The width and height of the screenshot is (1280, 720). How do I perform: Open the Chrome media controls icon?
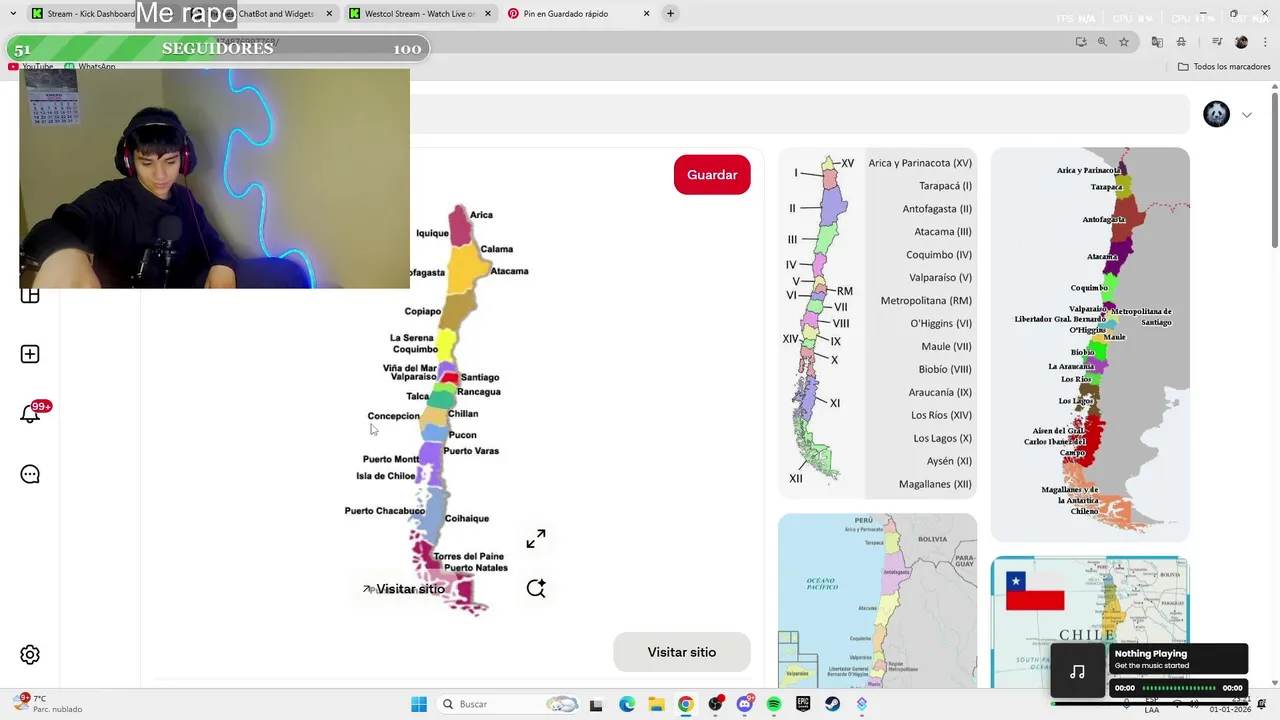pos(1217,42)
